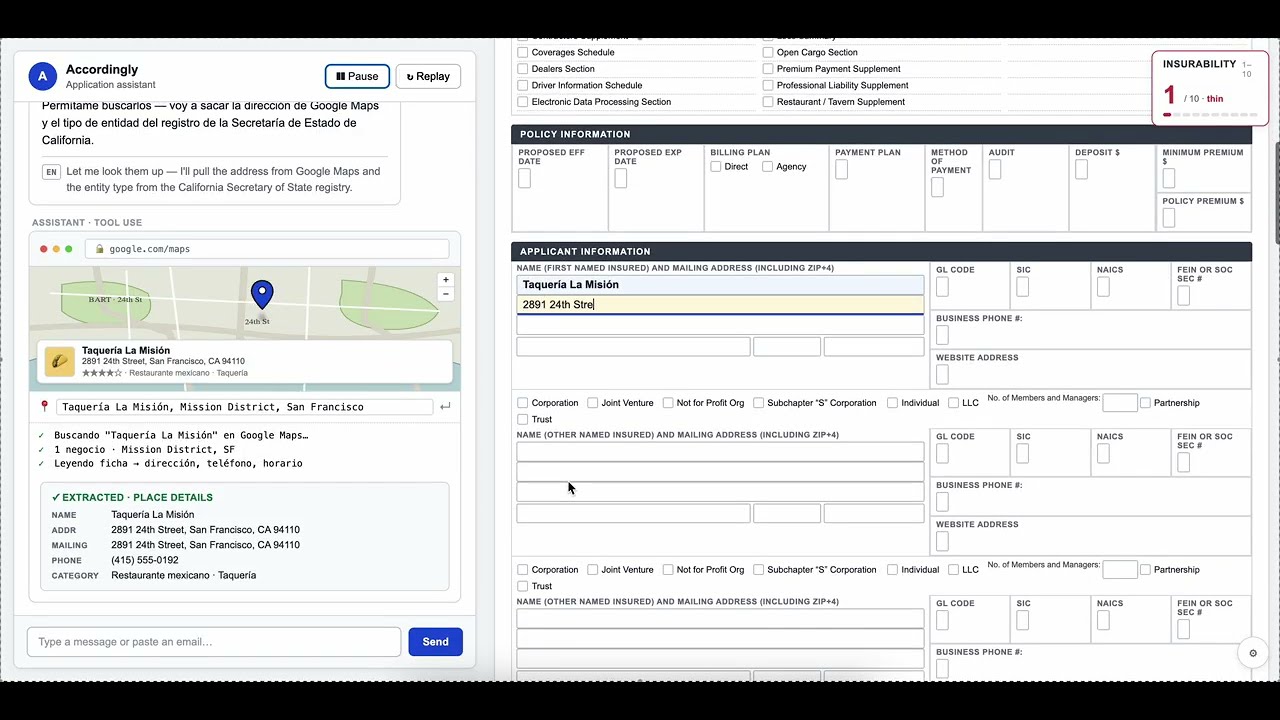Replay the assistant session
This screenshot has width=1280, height=720.
click(428, 76)
